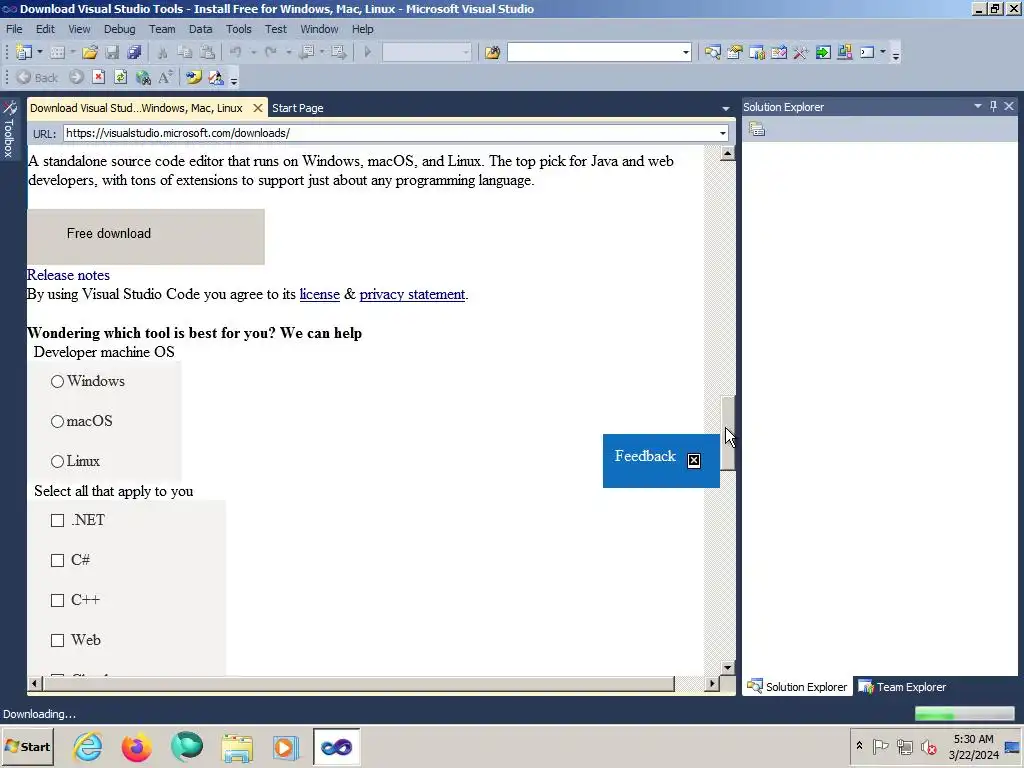Expand the URL address dropdown
This screenshot has height=768, width=1024.
pyautogui.click(x=722, y=133)
